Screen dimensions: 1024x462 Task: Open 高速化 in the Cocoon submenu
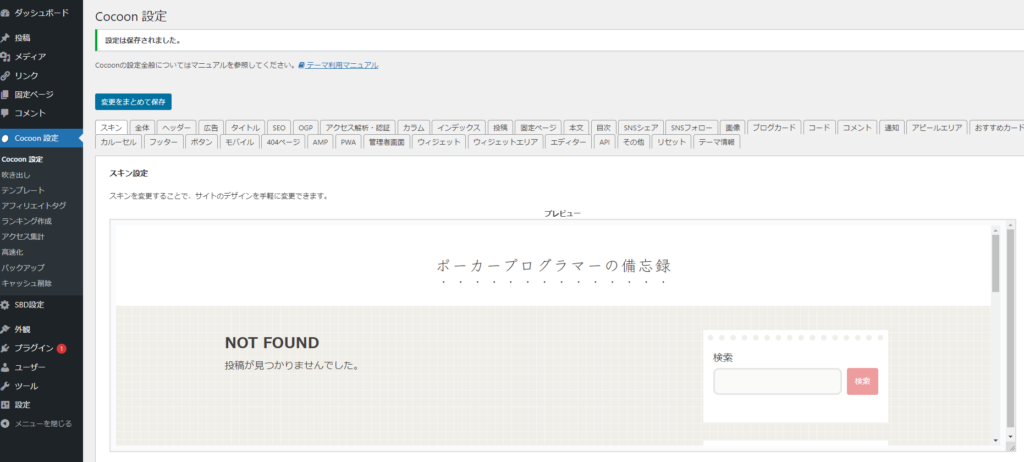click(x=13, y=252)
